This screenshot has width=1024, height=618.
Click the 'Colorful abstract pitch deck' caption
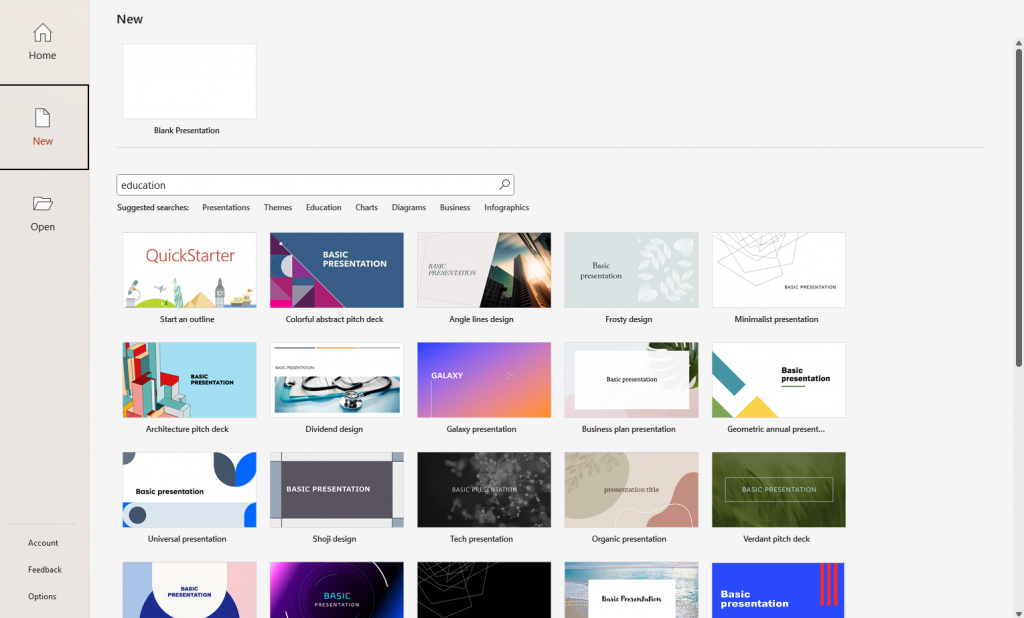334,319
